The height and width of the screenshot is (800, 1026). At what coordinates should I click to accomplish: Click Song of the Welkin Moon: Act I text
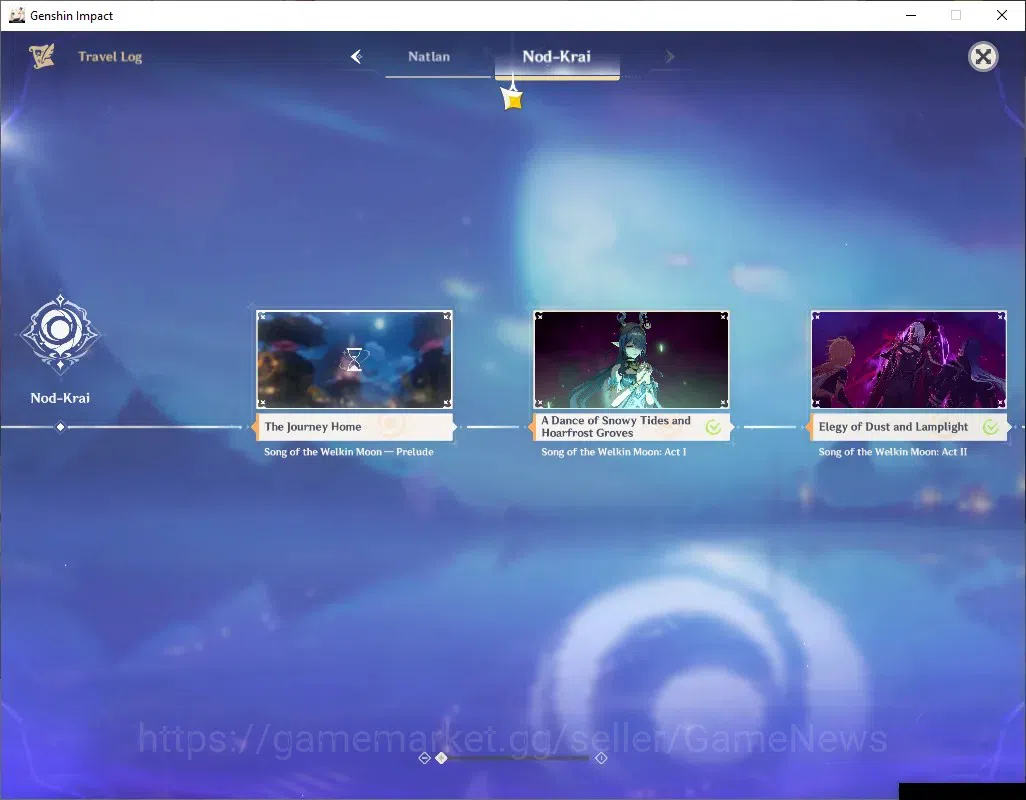pyautogui.click(x=614, y=452)
